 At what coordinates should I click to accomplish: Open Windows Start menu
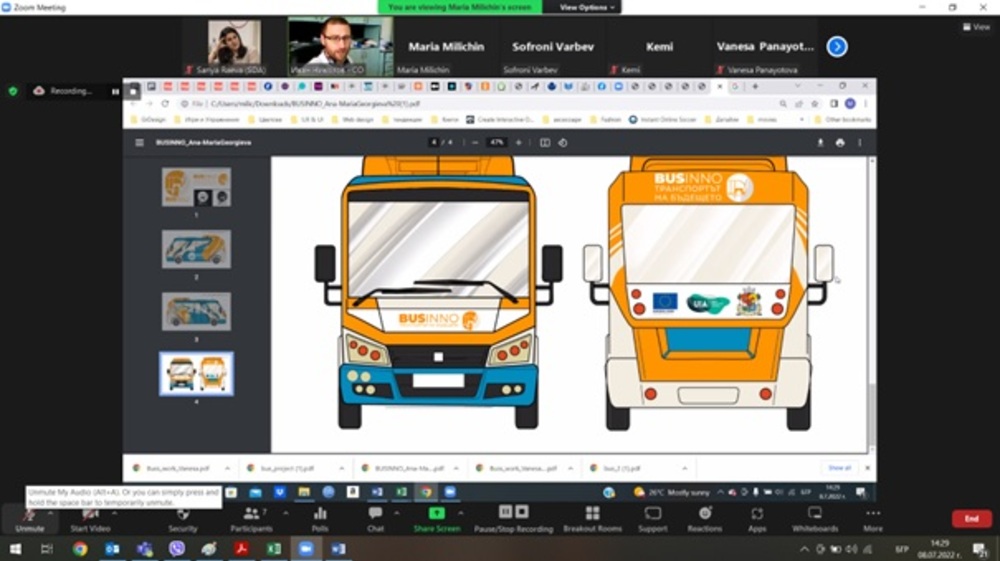click(x=15, y=549)
